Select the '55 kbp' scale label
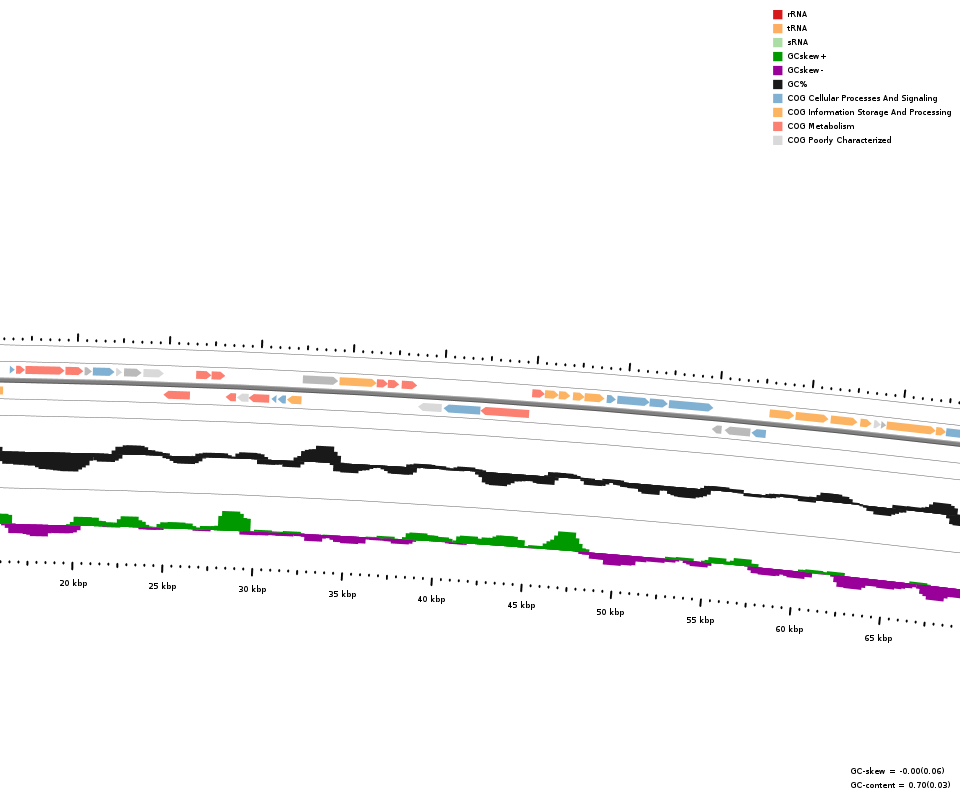 click(700, 620)
